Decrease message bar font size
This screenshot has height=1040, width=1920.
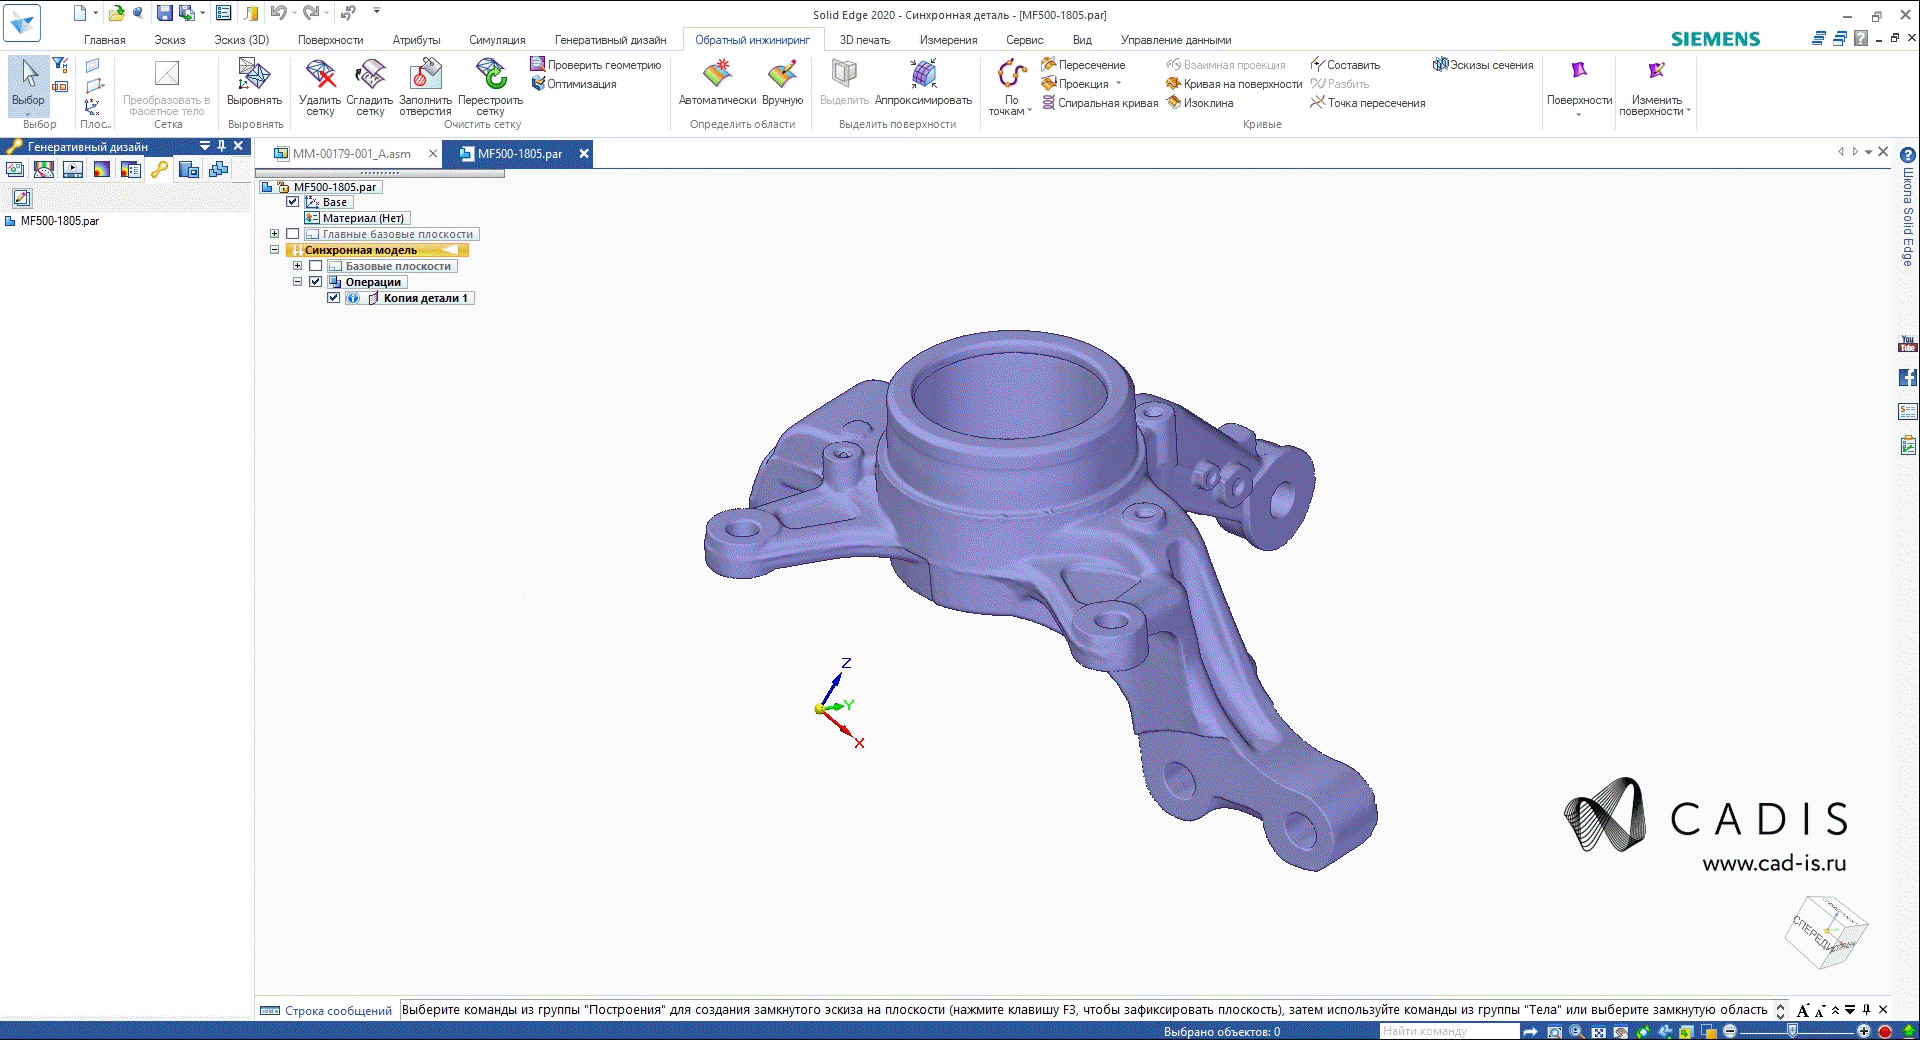click(1819, 1011)
